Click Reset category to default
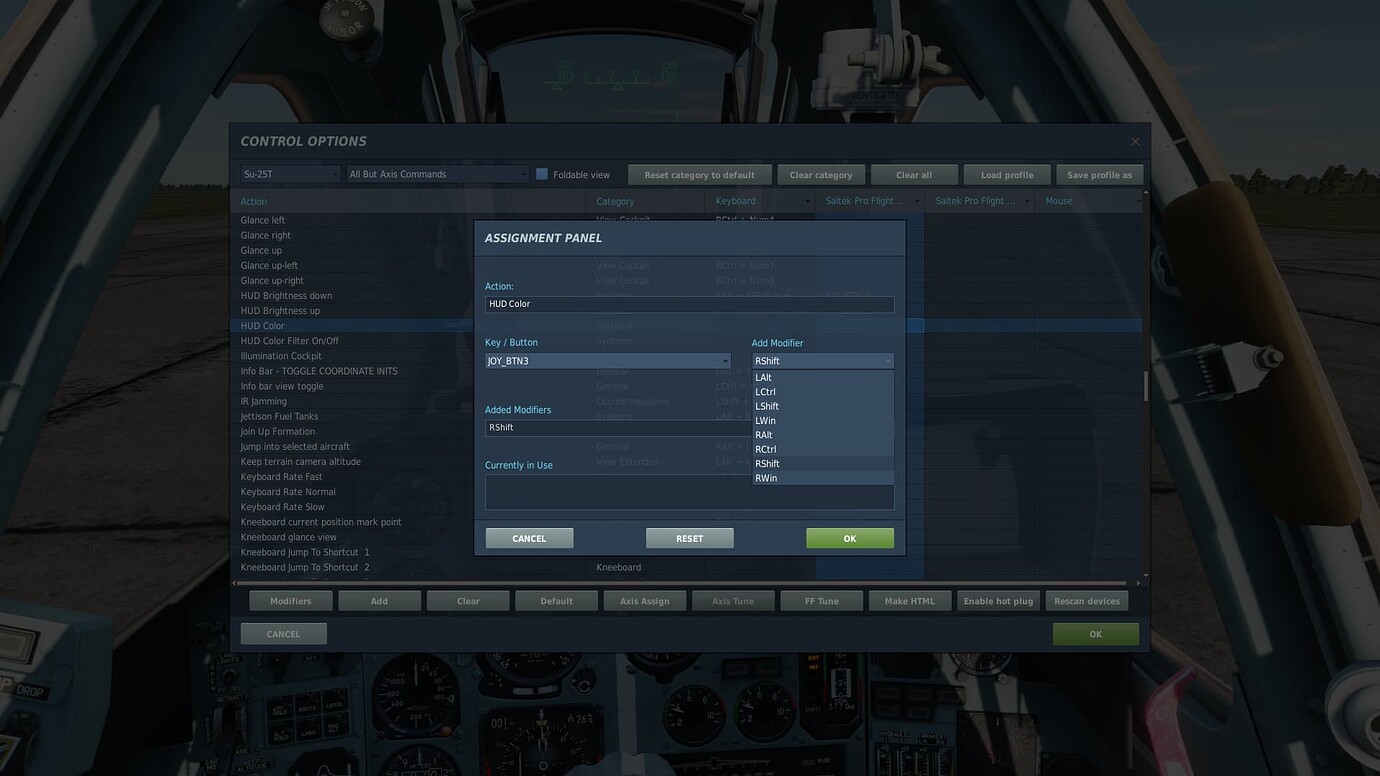Image resolution: width=1380 pixels, height=776 pixels. tap(698, 173)
